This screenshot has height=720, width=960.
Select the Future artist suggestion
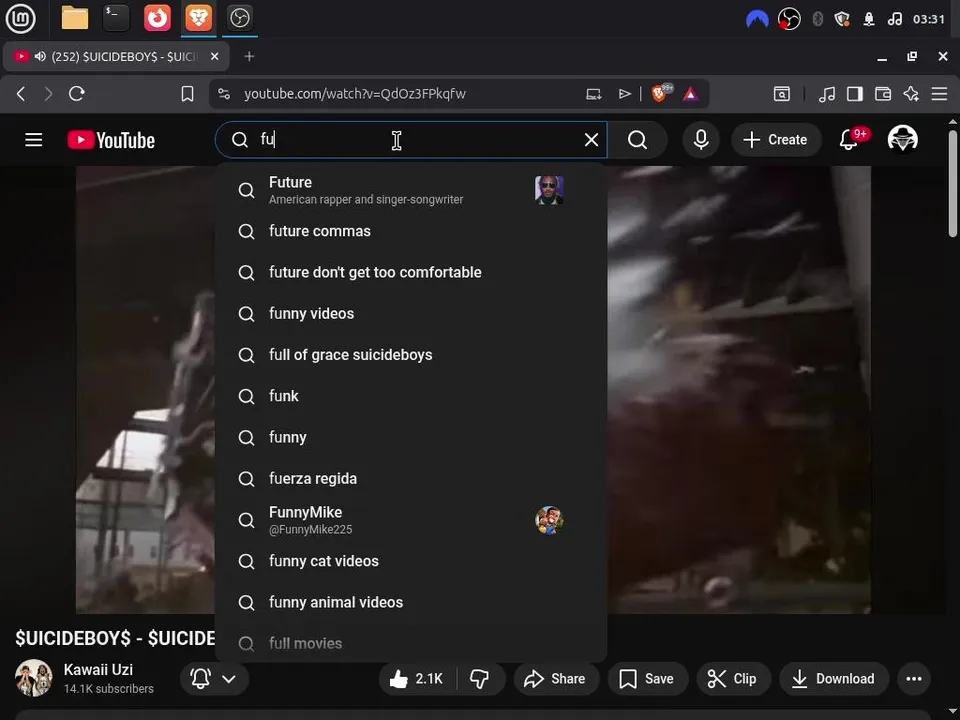tap(411, 190)
